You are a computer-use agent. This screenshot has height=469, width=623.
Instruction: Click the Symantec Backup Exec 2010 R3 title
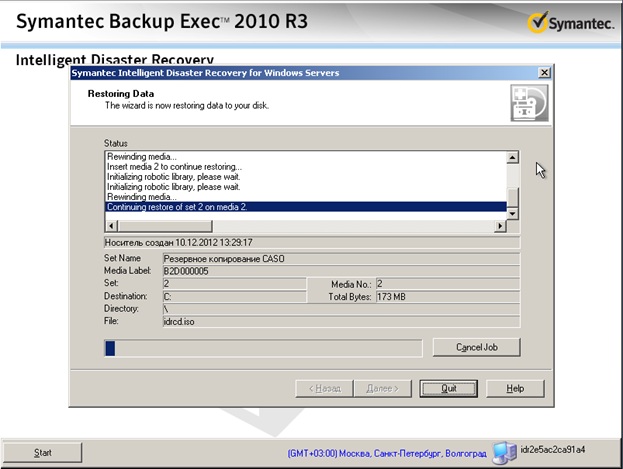coord(162,21)
